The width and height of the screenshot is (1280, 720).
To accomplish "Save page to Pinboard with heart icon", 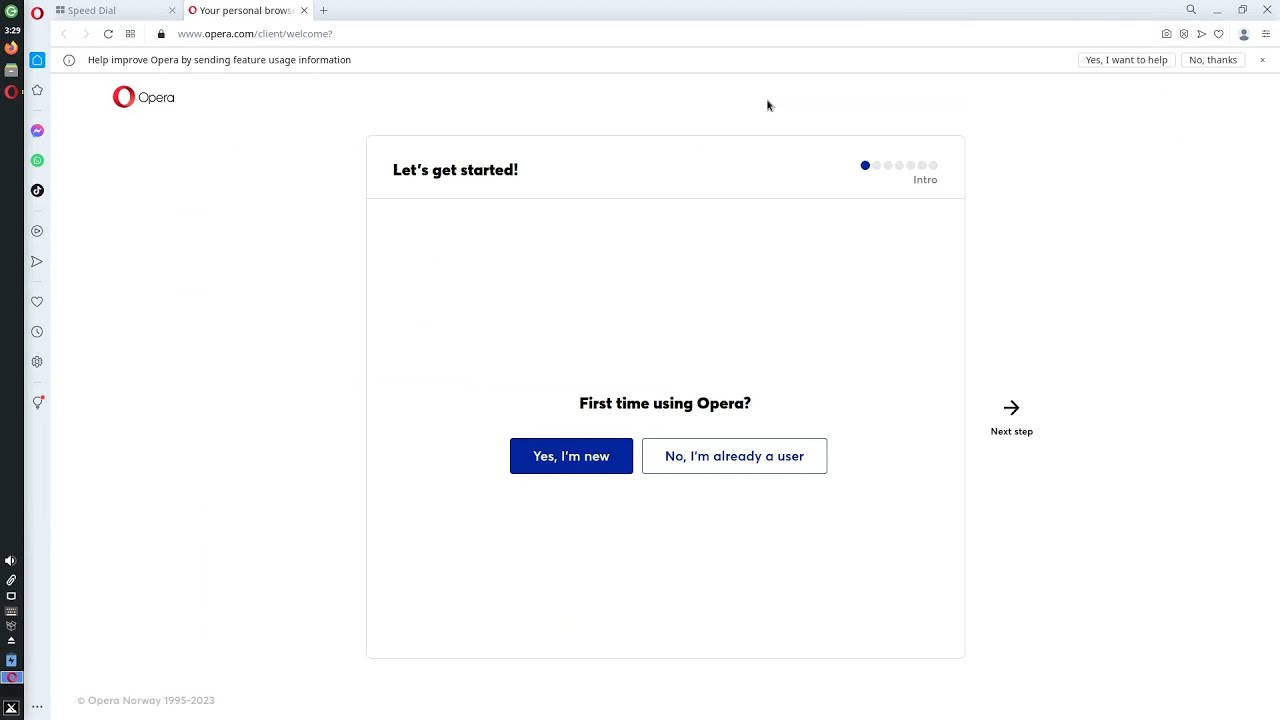I will 1218,34.
